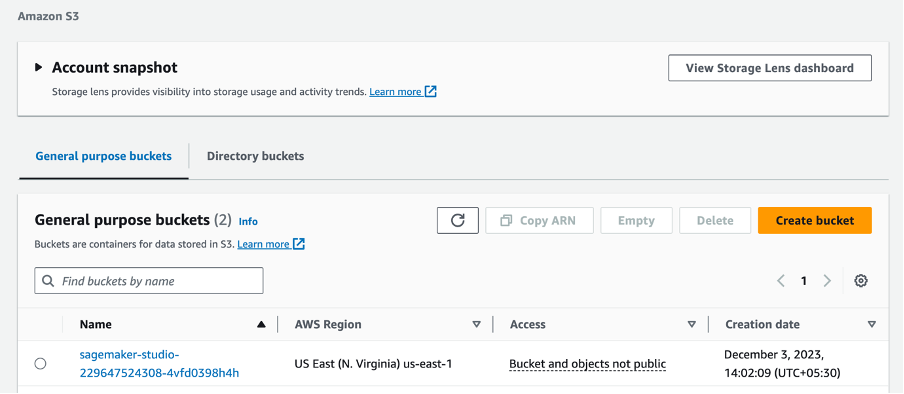The image size is (904, 394).
Task: Click the Access column header
Action: click(528, 324)
